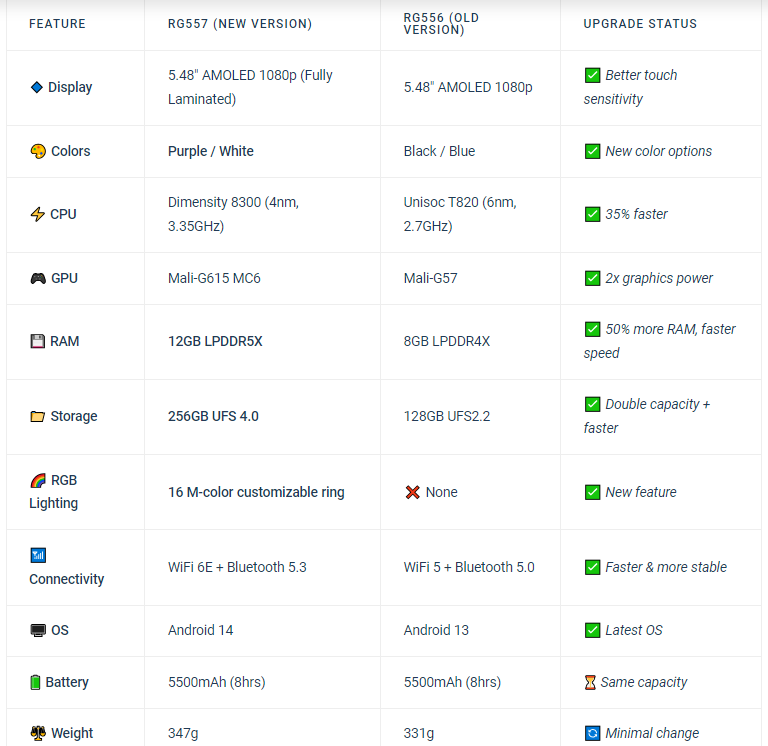Click the red X next to None
The height and width of the screenshot is (746, 768).
click(413, 492)
